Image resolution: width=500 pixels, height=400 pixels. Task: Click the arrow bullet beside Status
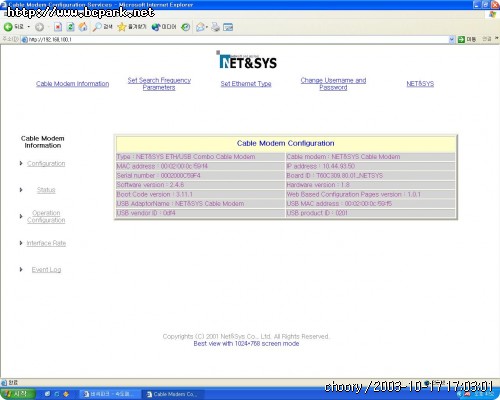21,190
